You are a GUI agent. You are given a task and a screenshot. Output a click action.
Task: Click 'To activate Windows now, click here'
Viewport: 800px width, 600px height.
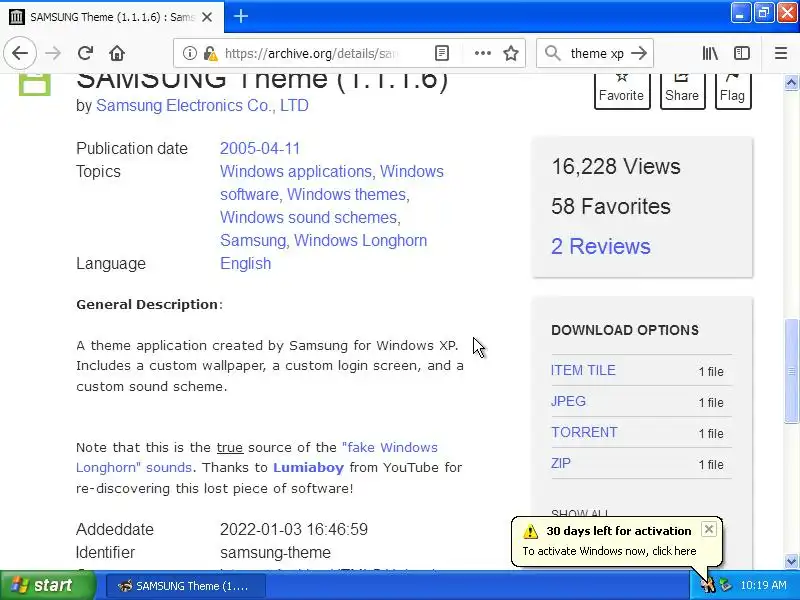609,551
